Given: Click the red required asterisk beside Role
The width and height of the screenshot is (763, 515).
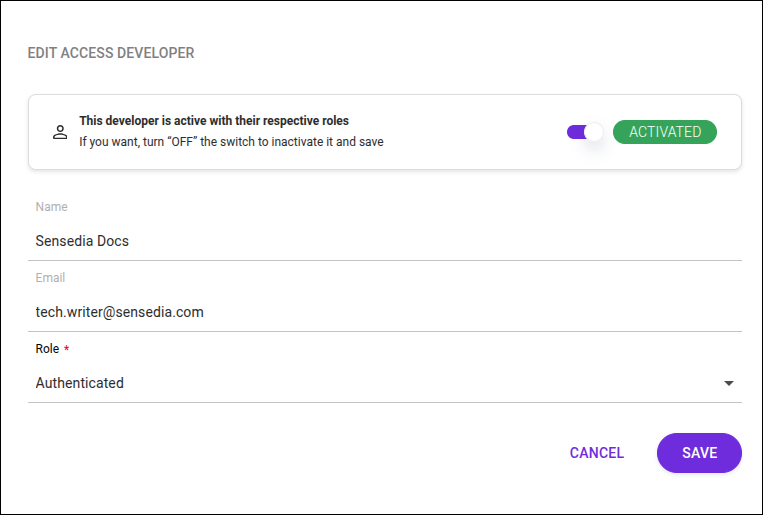Looking at the screenshot, I should (67, 349).
